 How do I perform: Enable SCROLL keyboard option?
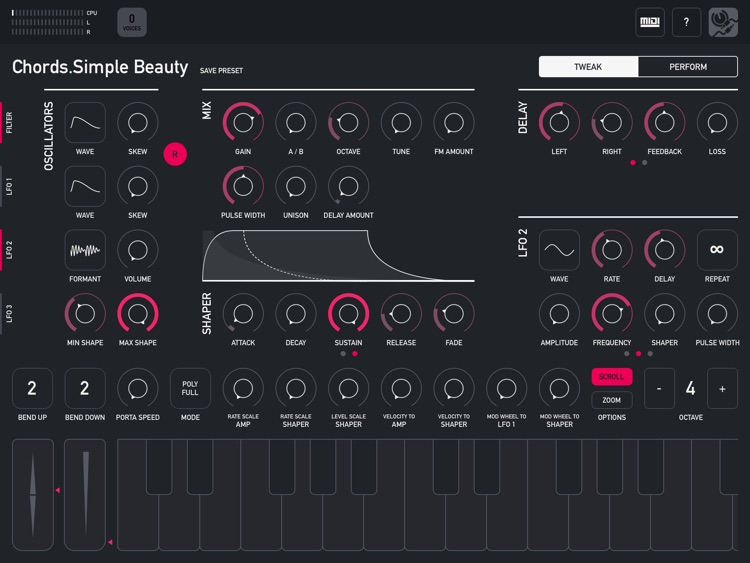point(612,376)
